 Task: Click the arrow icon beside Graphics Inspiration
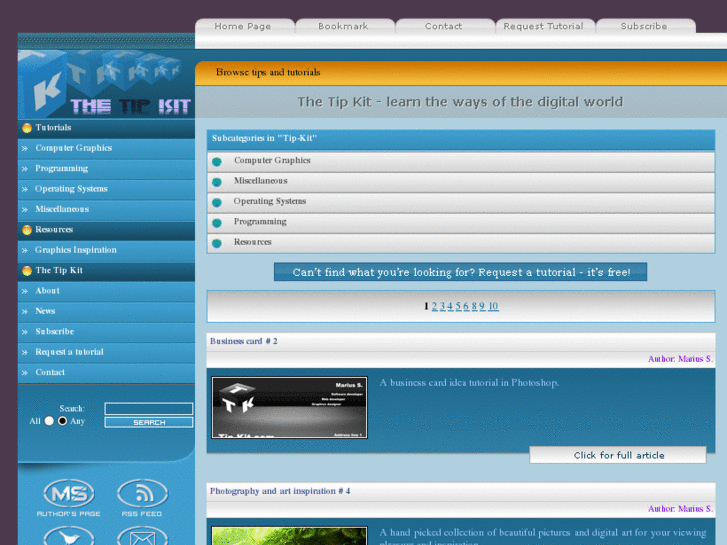(x=25, y=250)
